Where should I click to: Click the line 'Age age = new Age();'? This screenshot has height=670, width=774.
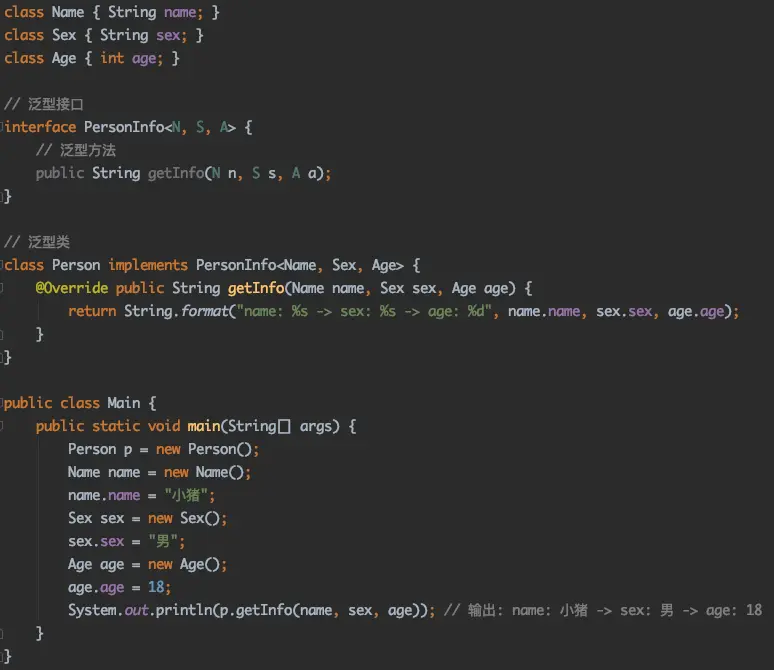(148, 564)
